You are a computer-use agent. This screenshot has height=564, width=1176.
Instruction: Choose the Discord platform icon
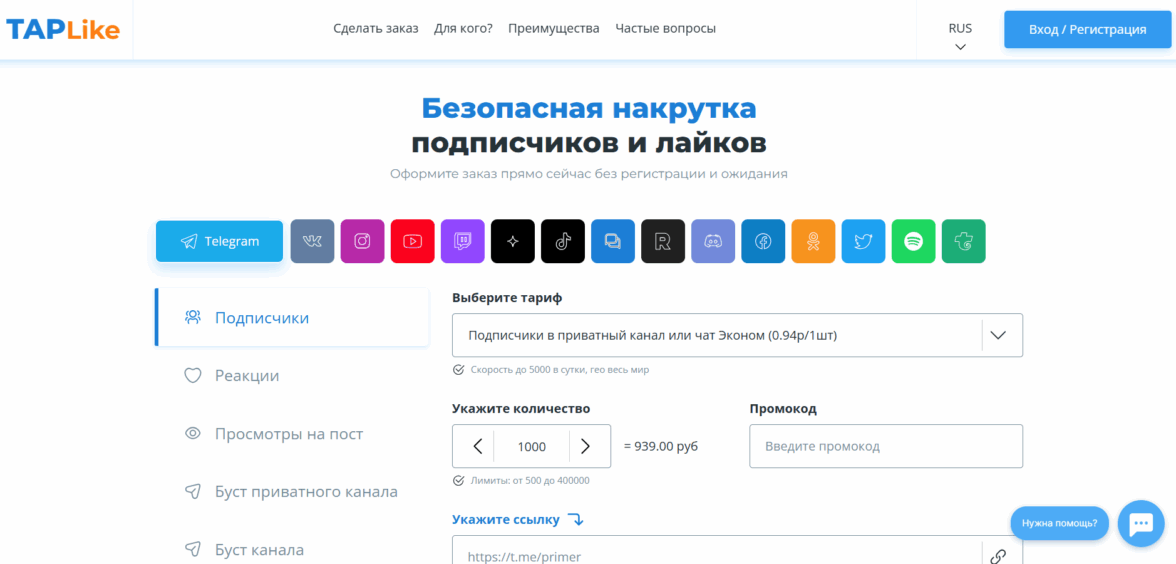coord(713,241)
